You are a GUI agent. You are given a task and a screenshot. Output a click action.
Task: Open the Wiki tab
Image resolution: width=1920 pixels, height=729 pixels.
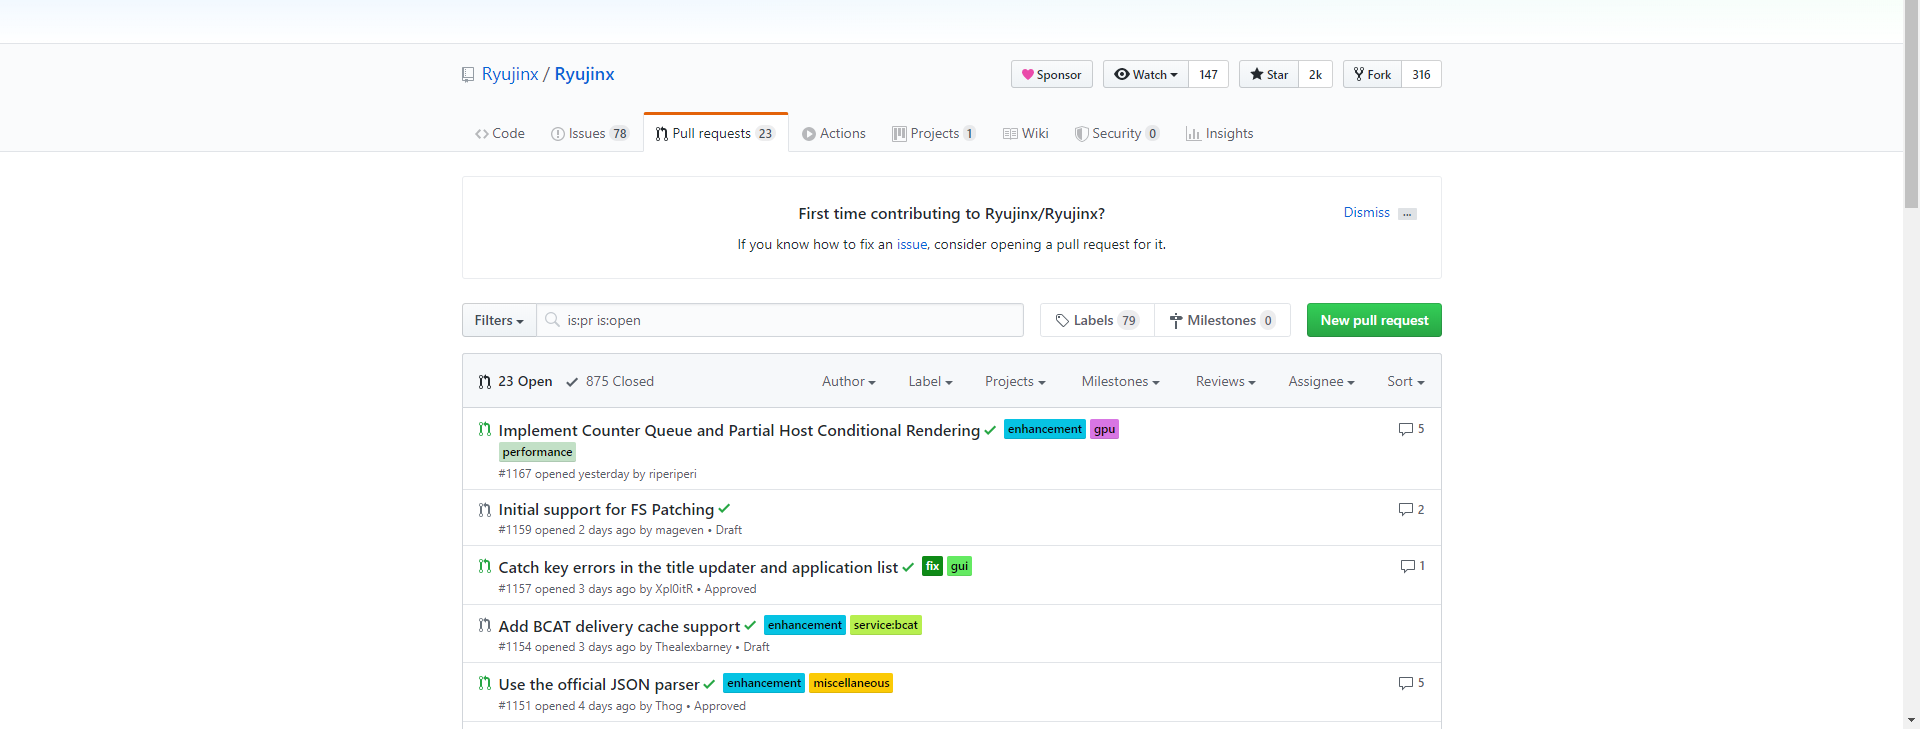1026,133
